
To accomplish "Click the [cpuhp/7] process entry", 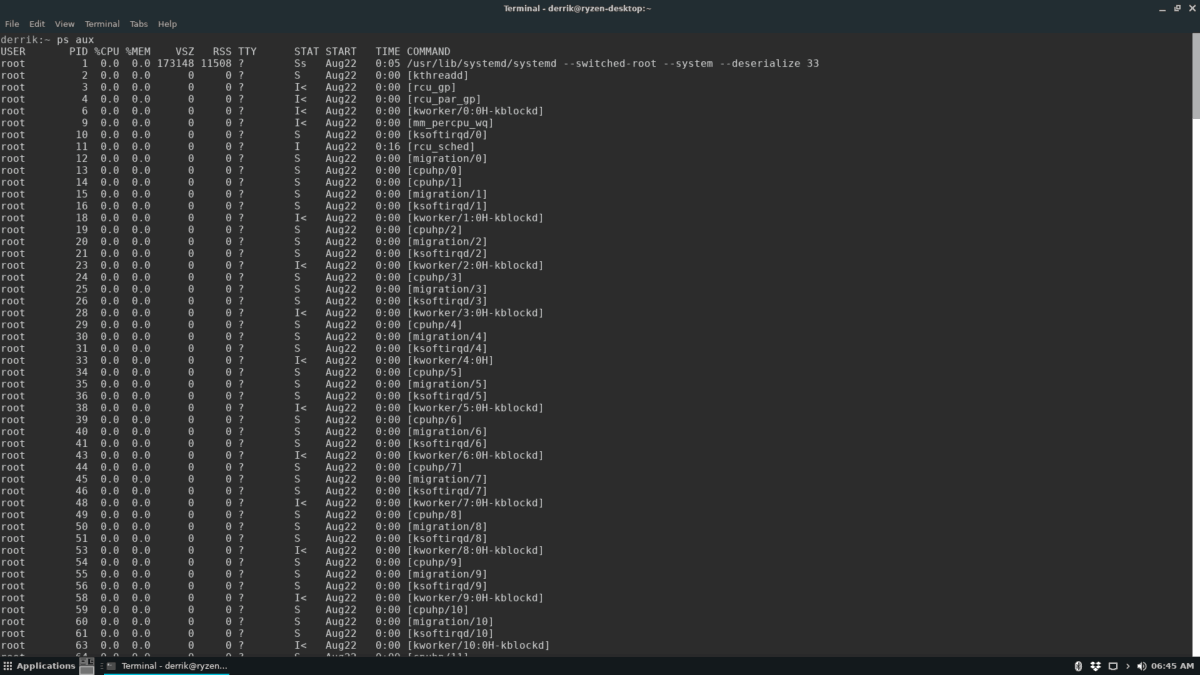I will click(x=434, y=467).
